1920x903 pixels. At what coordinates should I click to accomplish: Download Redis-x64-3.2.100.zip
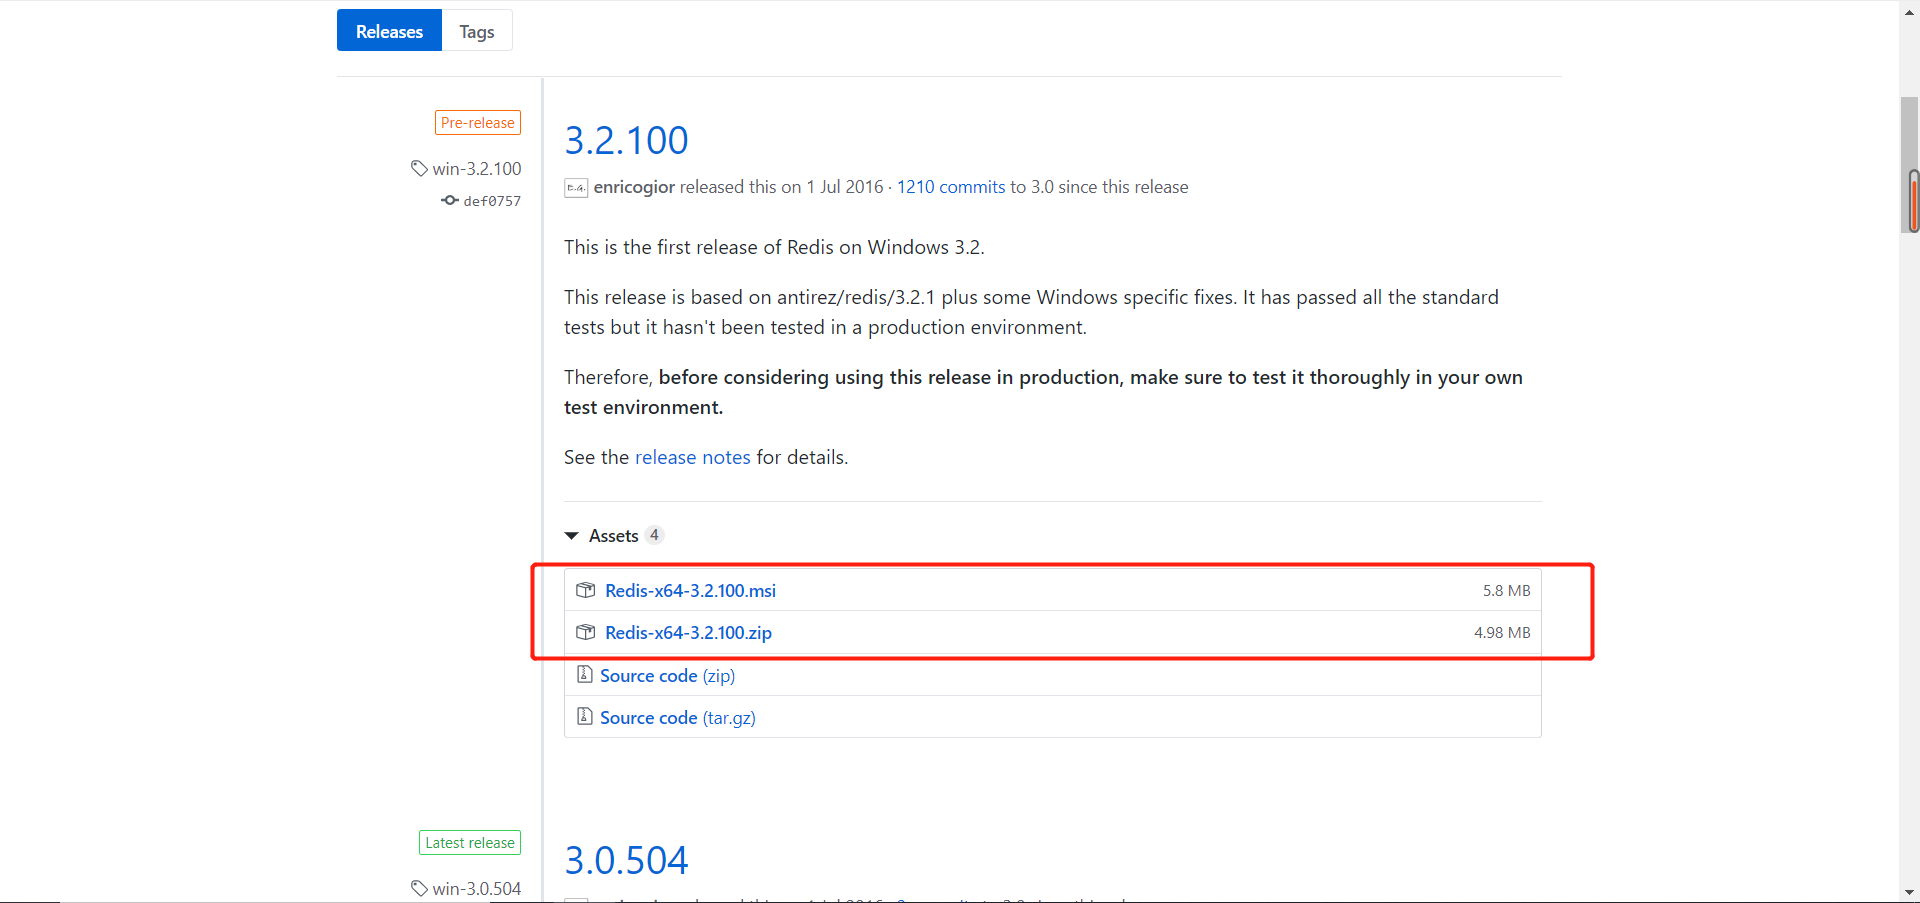(688, 633)
